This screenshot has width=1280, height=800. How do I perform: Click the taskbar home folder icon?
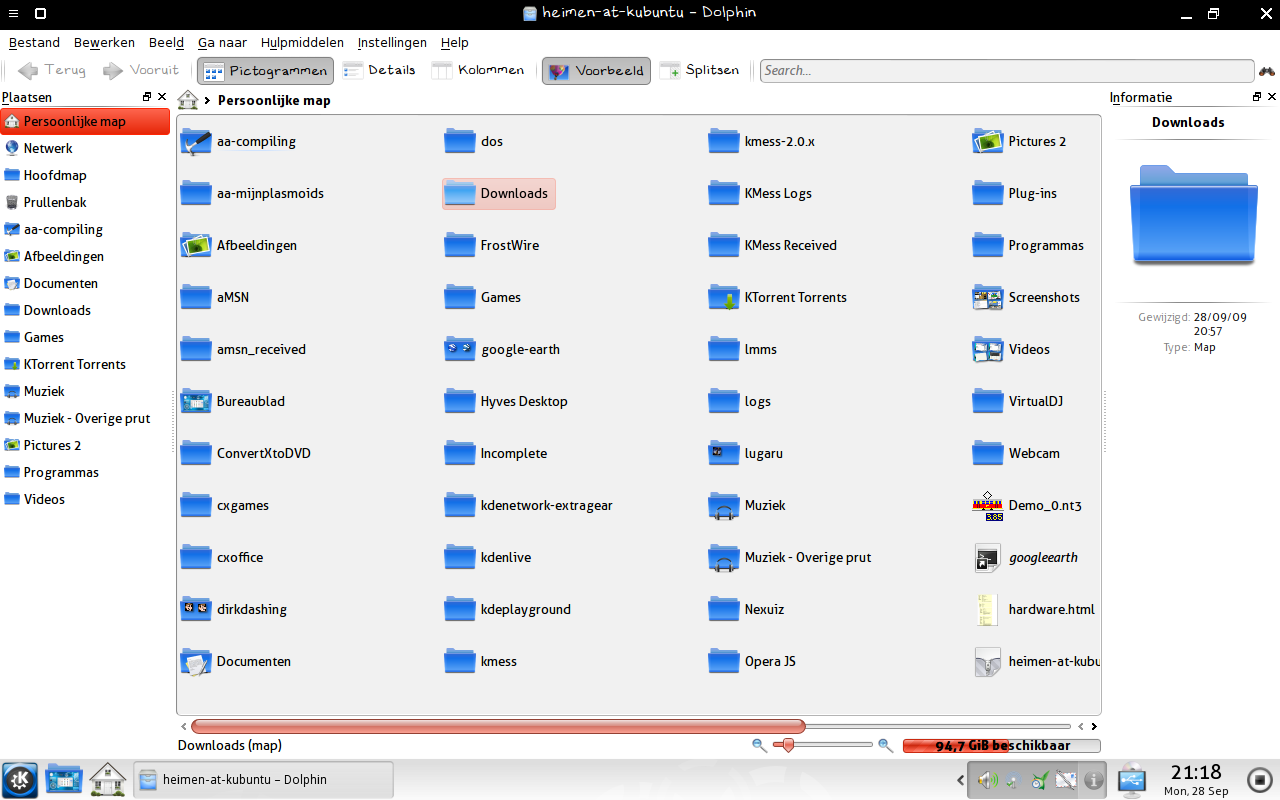[x=108, y=780]
